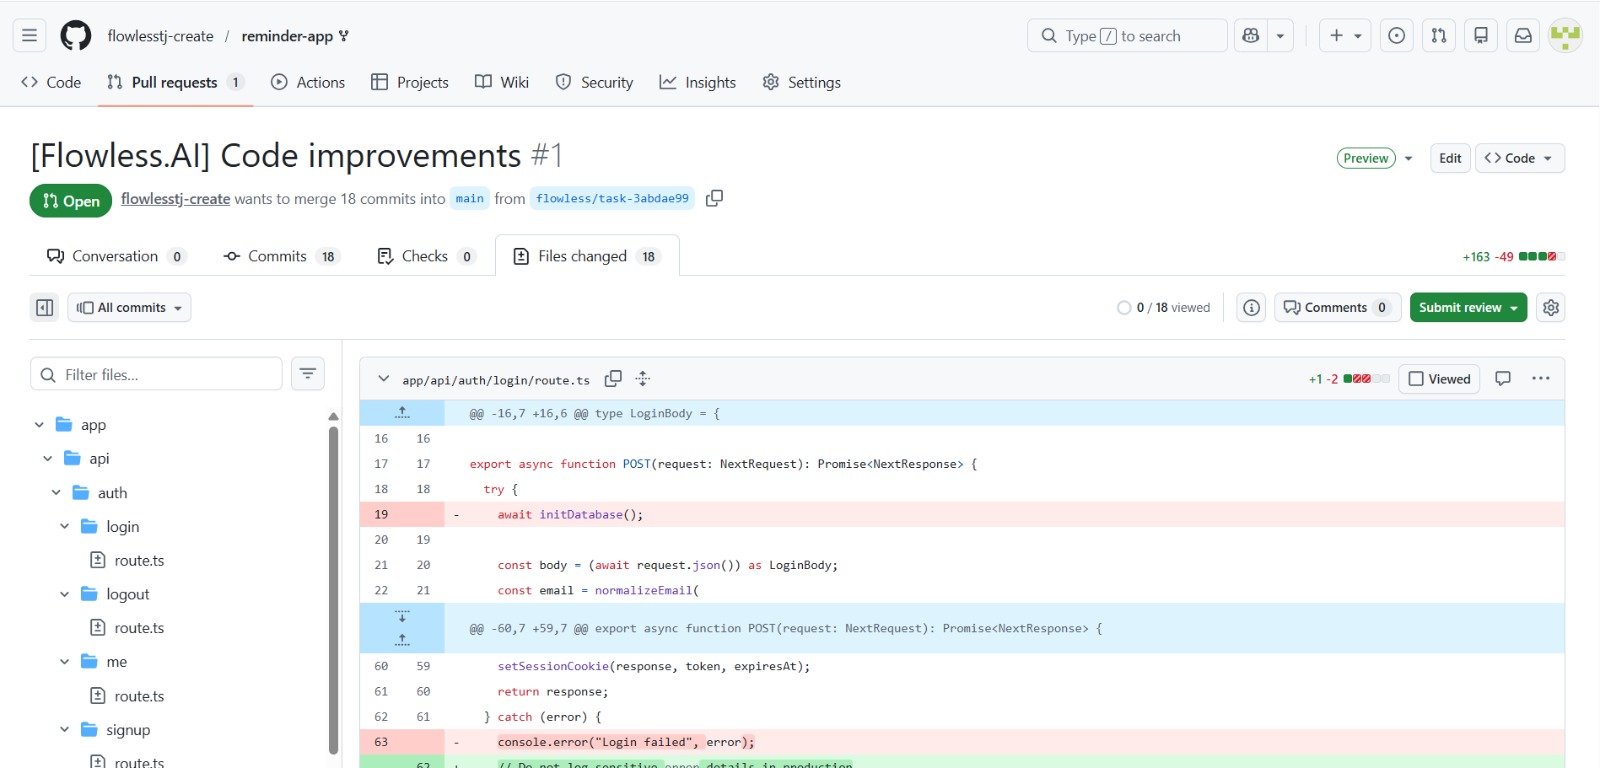This screenshot has width=1600, height=768.
Task: Collapse the login/route.ts diff chevron
Action: (x=383, y=379)
